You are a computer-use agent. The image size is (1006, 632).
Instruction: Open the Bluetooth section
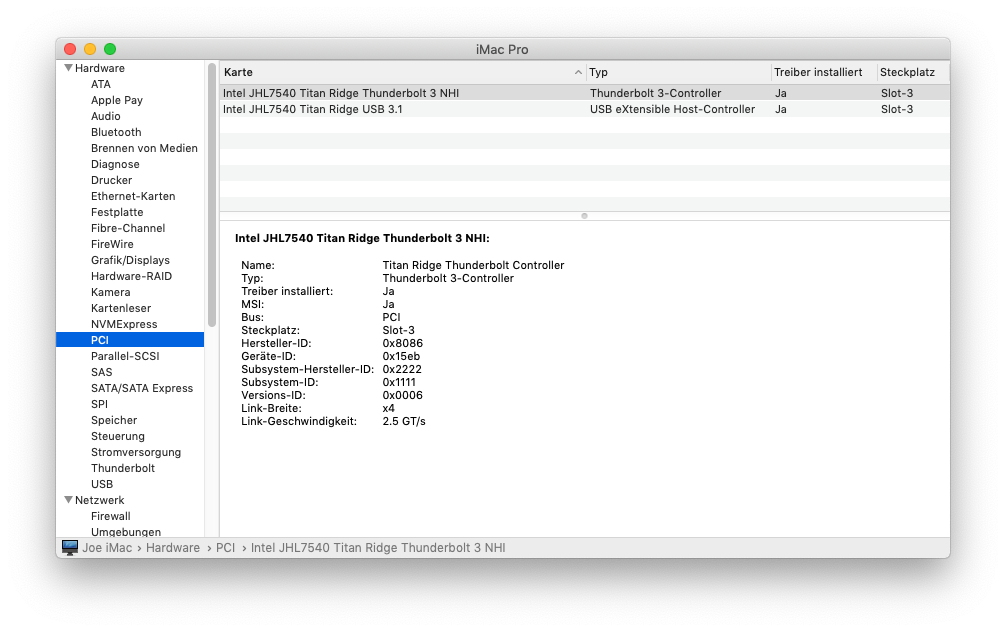pos(116,132)
